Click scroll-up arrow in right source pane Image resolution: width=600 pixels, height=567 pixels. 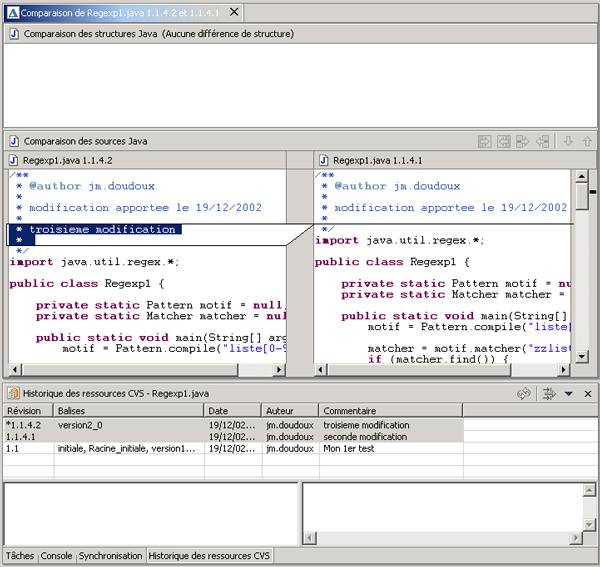coord(581,177)
